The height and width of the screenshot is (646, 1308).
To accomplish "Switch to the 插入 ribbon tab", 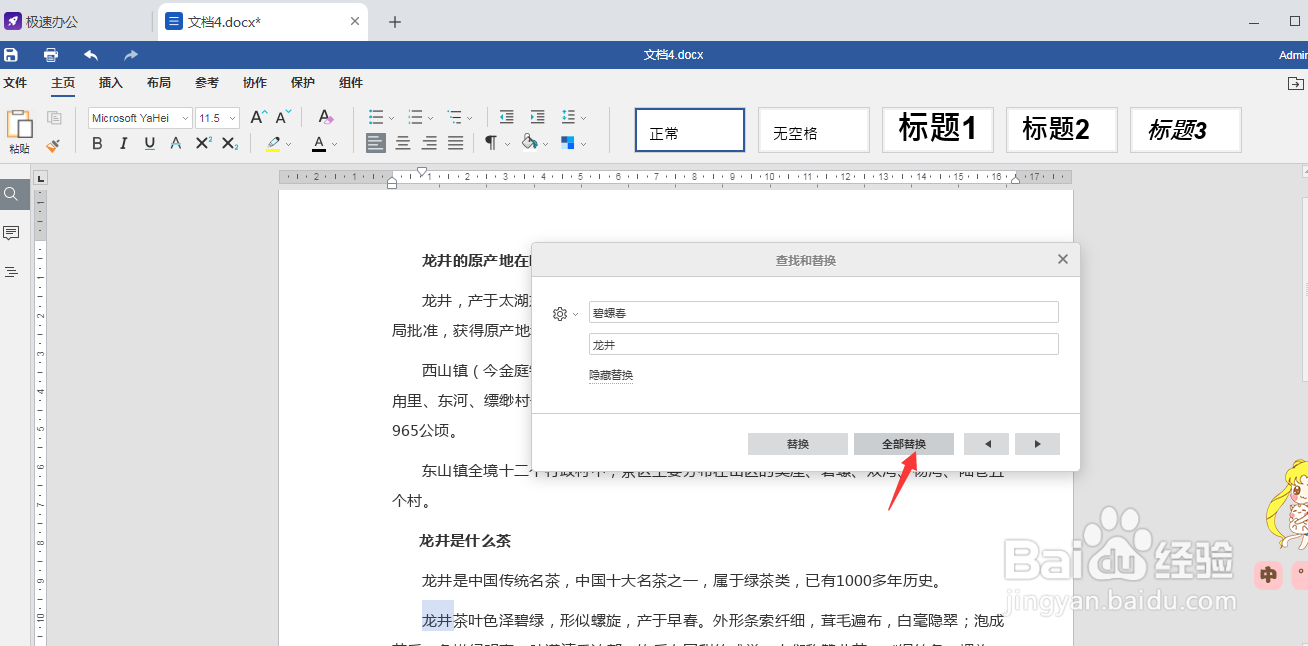I will point(110,83).
